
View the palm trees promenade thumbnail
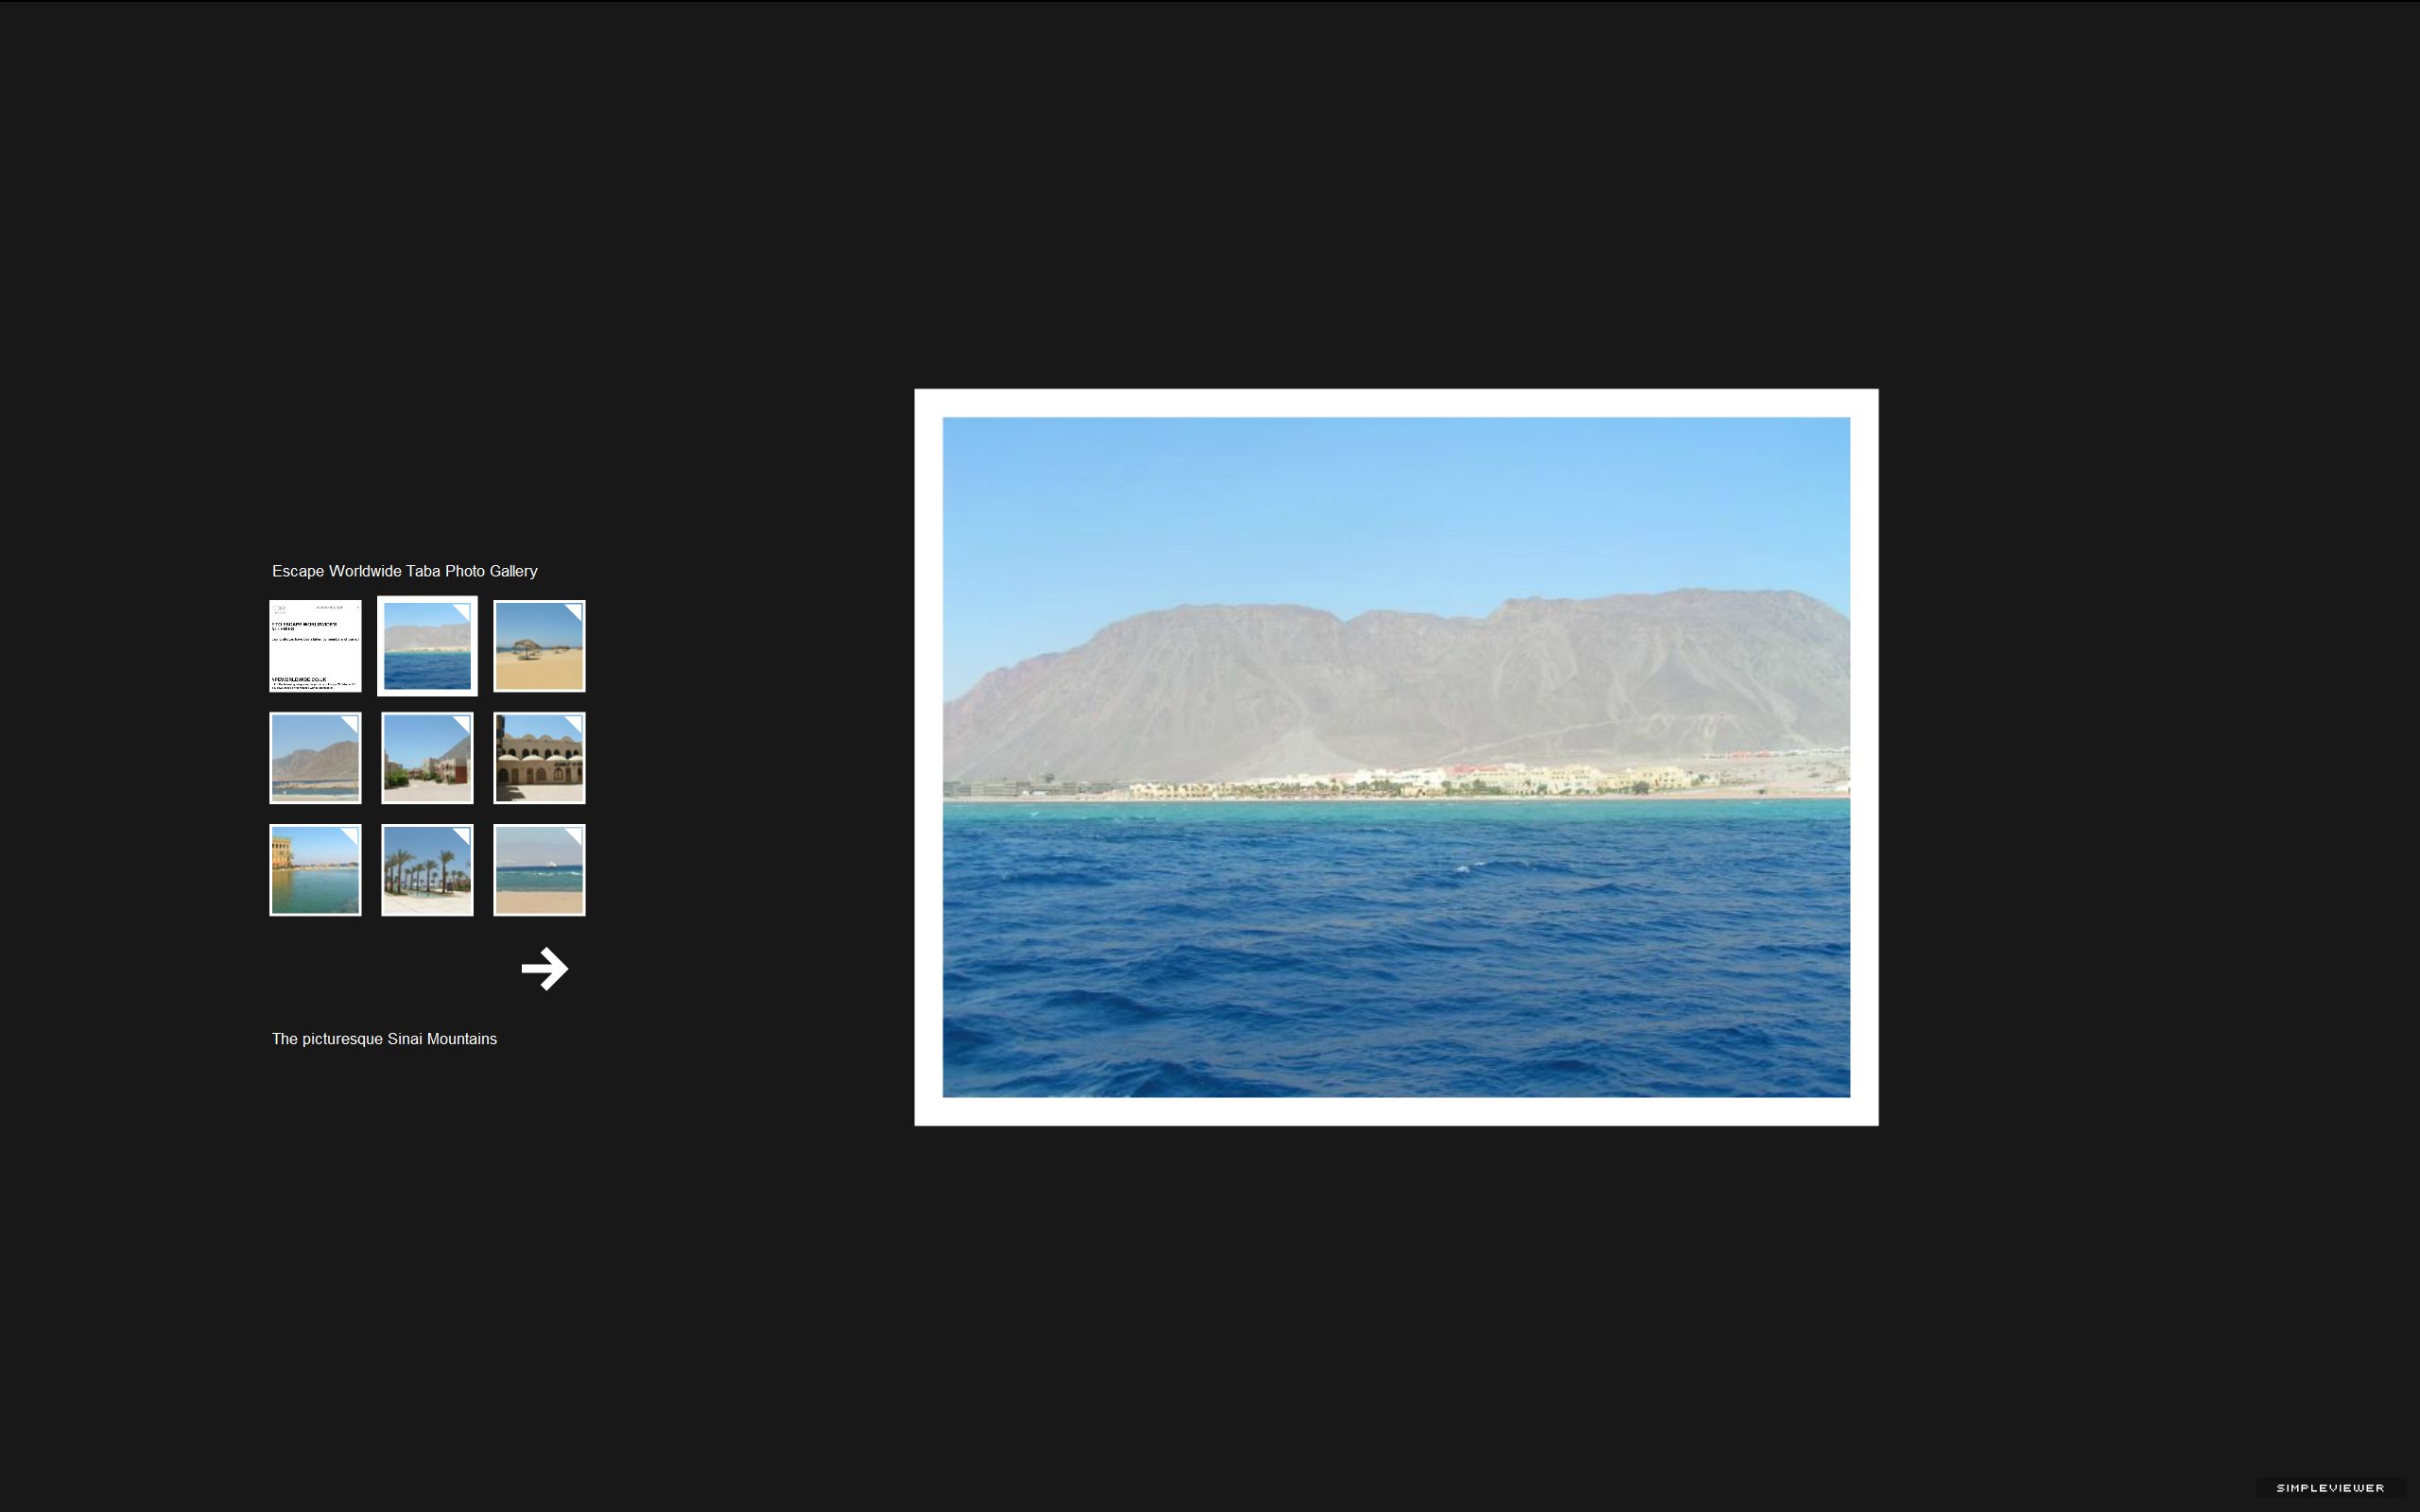point(427,870)
